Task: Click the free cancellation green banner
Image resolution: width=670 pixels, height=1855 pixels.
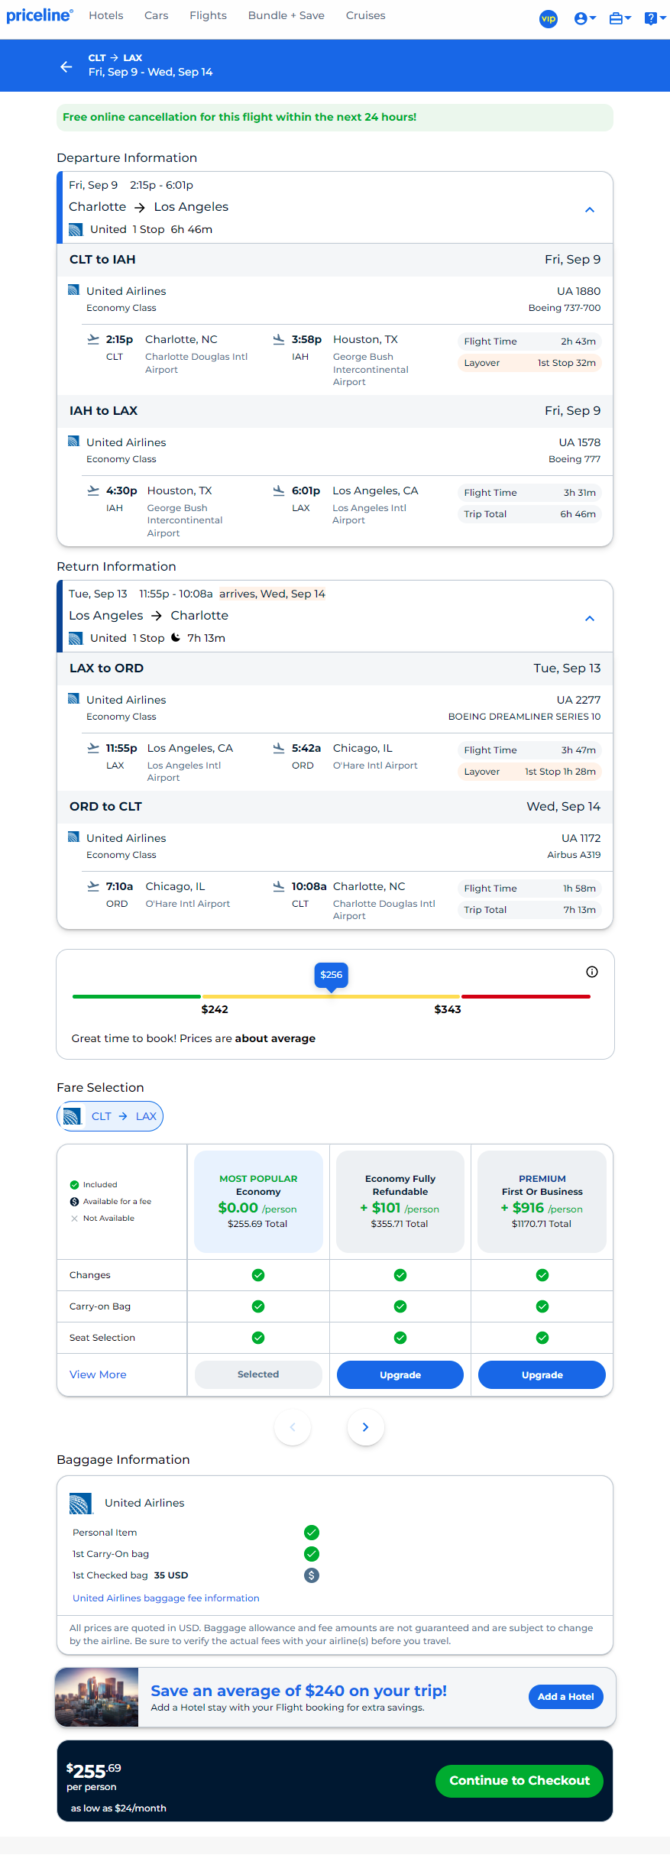Action: [335, 117]
